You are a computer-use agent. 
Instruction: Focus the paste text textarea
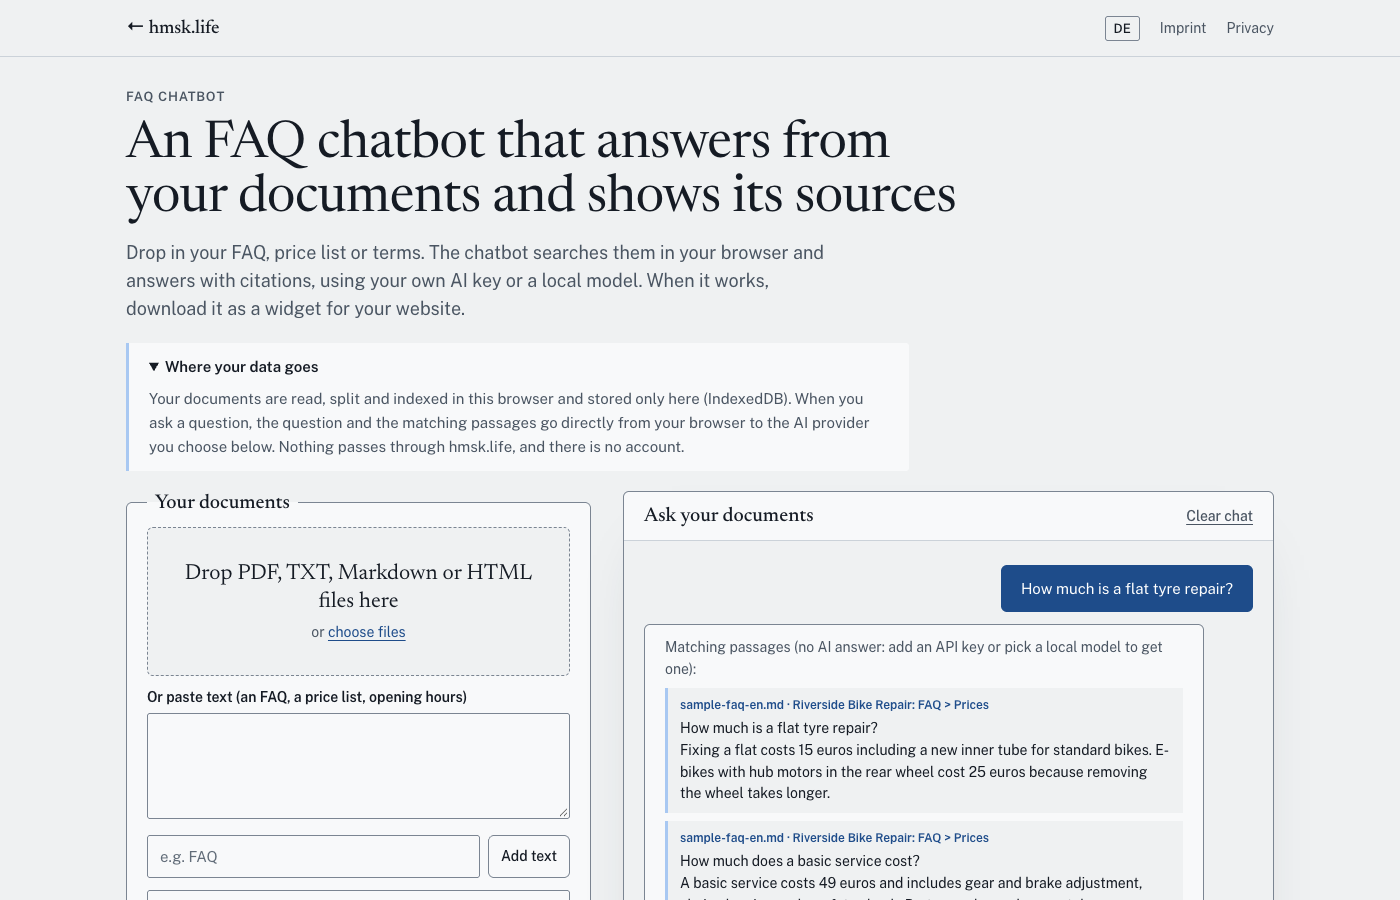click(x=358, y=766)
